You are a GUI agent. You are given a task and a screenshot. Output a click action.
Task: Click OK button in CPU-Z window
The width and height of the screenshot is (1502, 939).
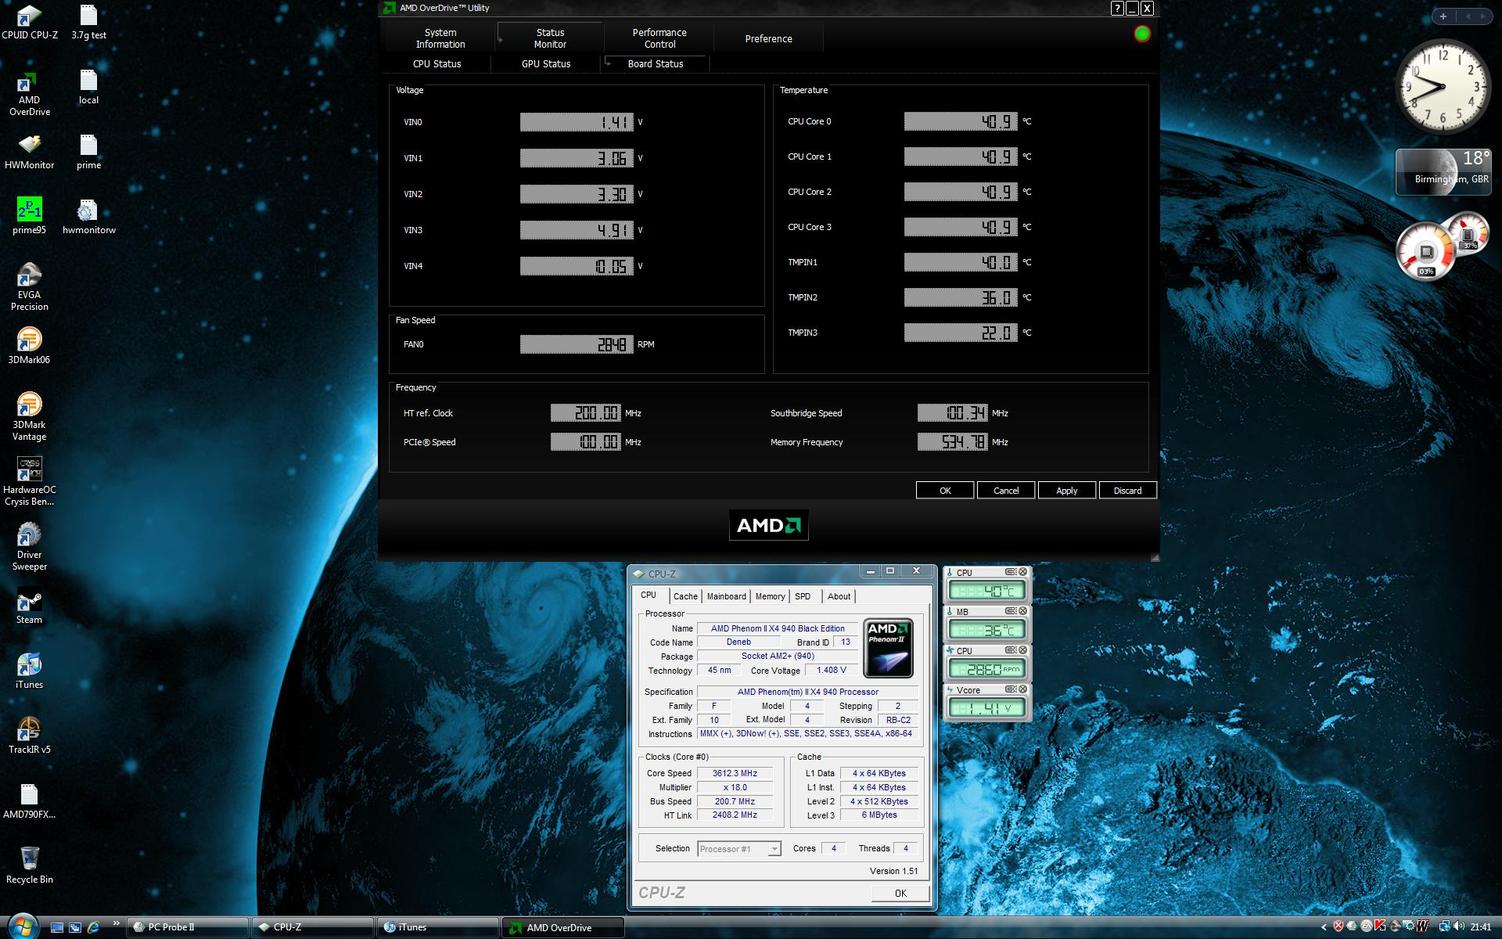coord(900,893)
